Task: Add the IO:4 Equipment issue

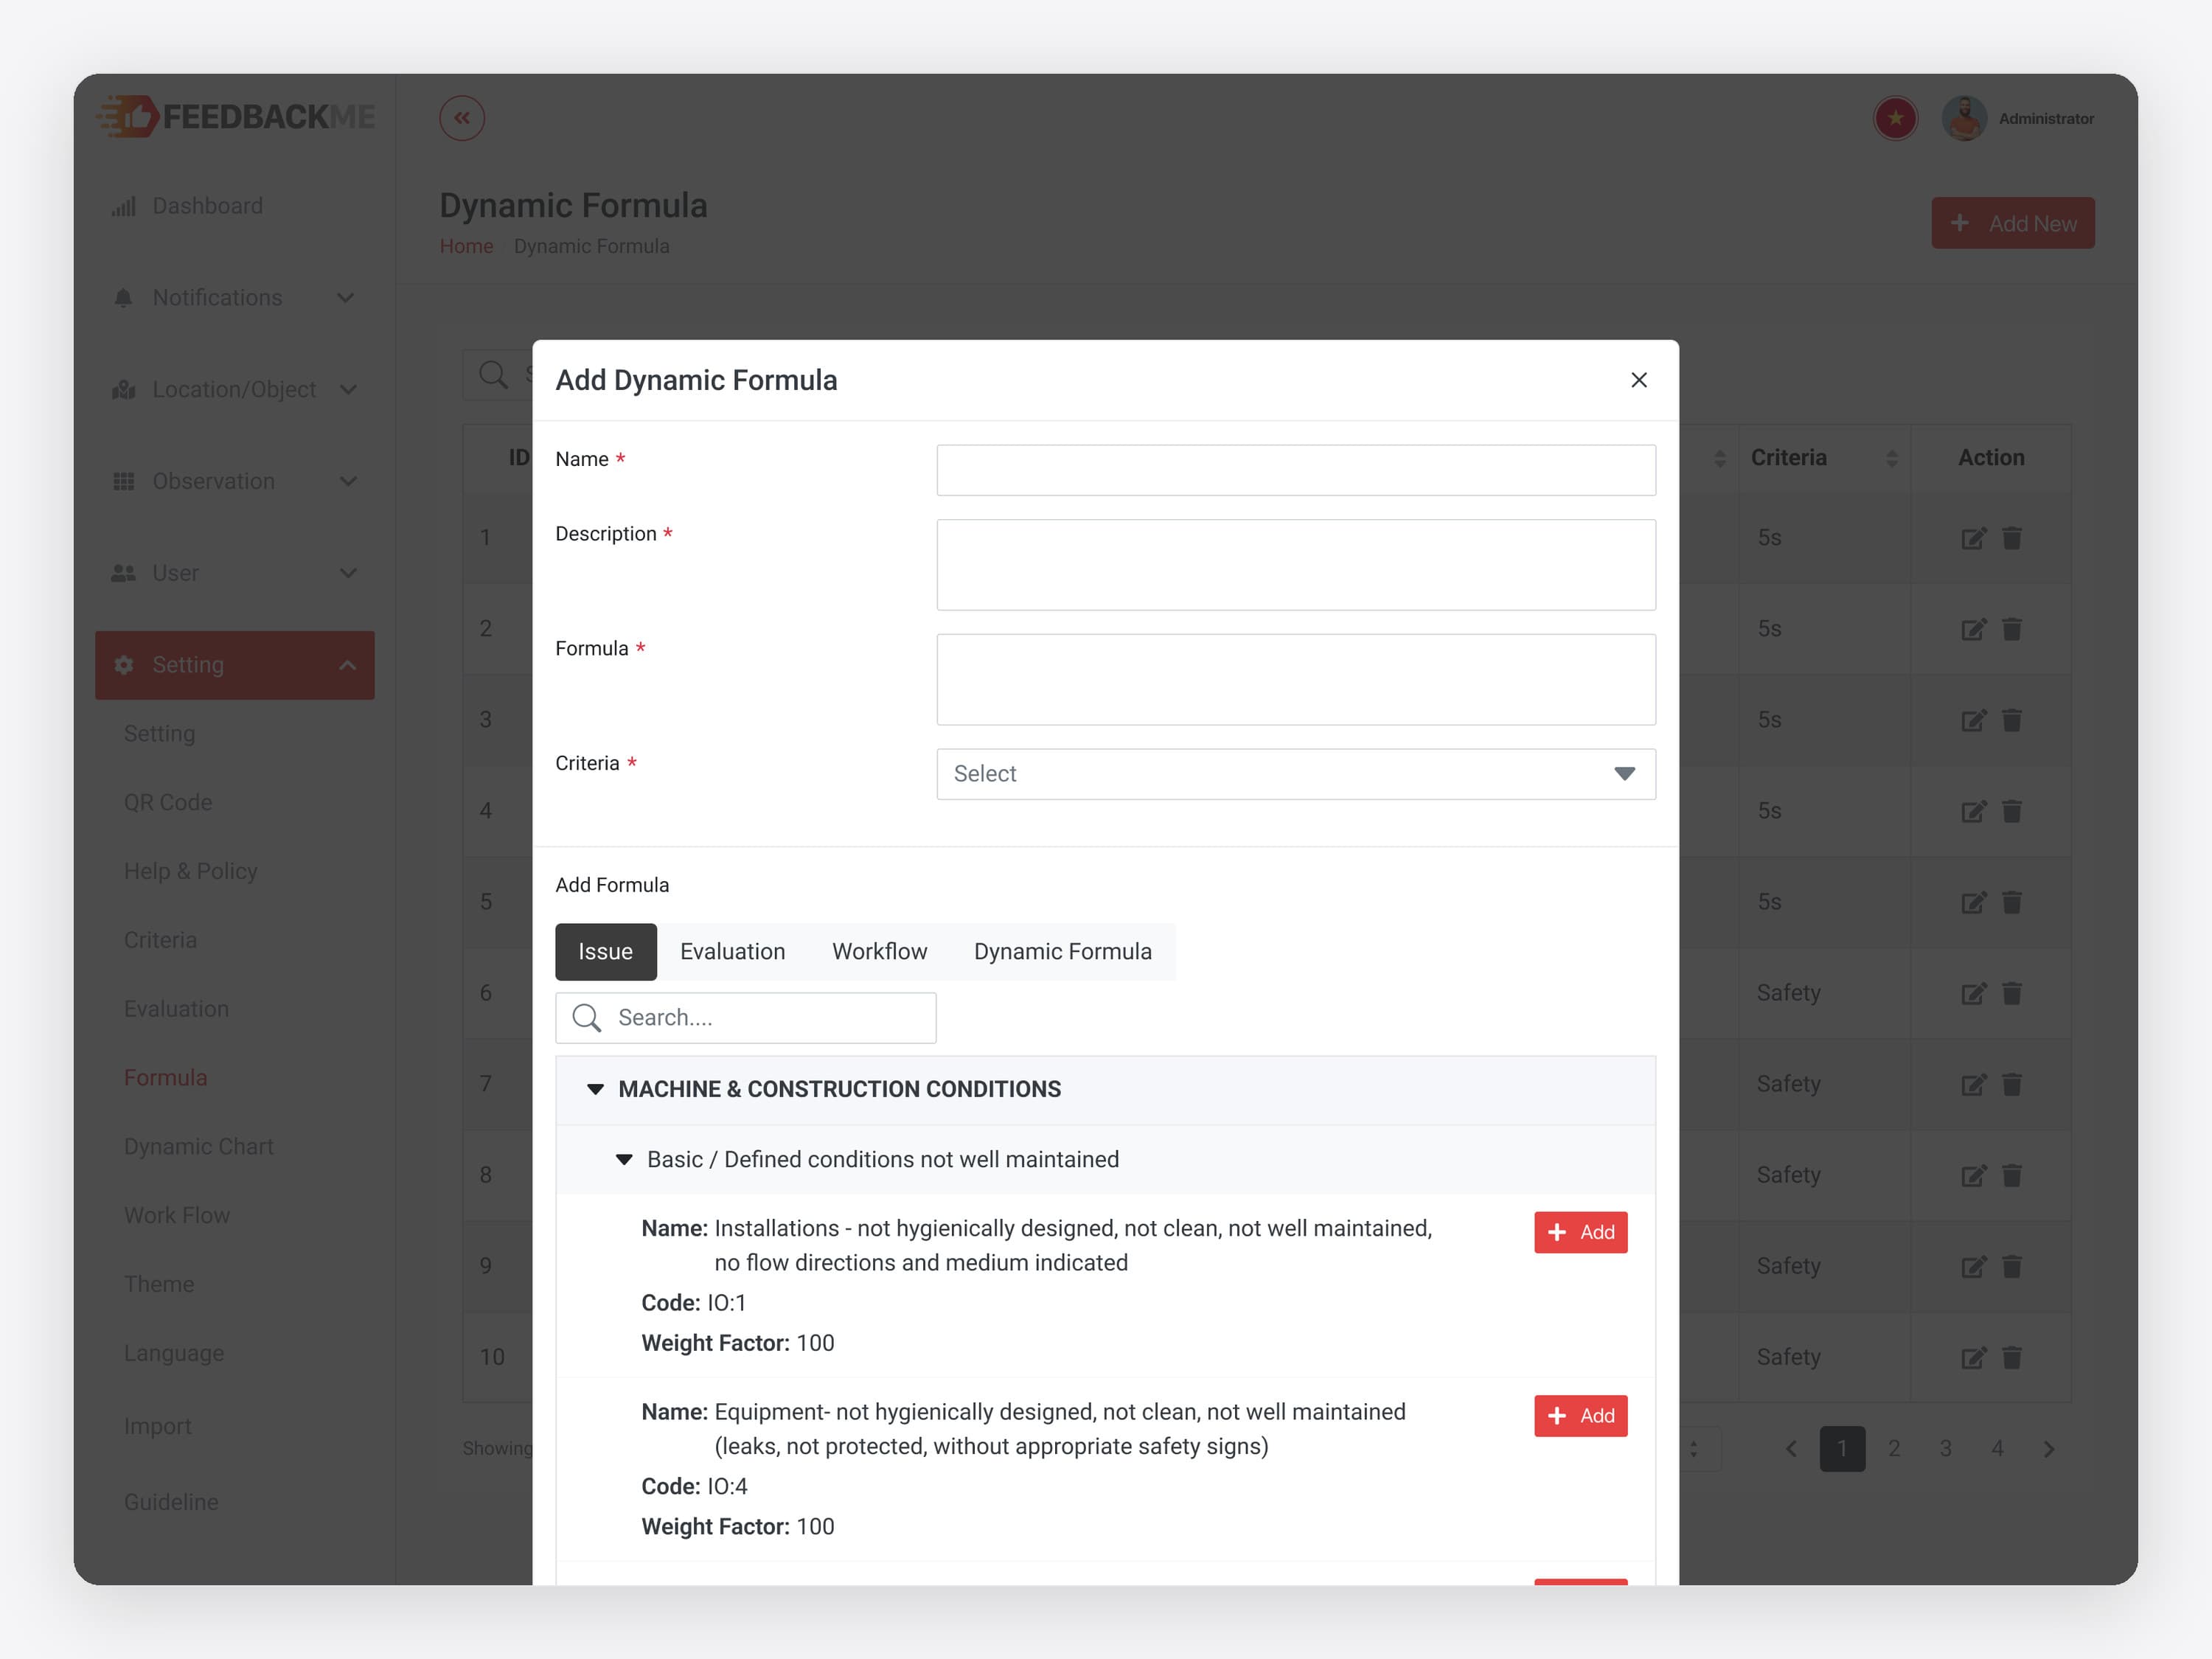Action: click(x=1580, y=1416)
